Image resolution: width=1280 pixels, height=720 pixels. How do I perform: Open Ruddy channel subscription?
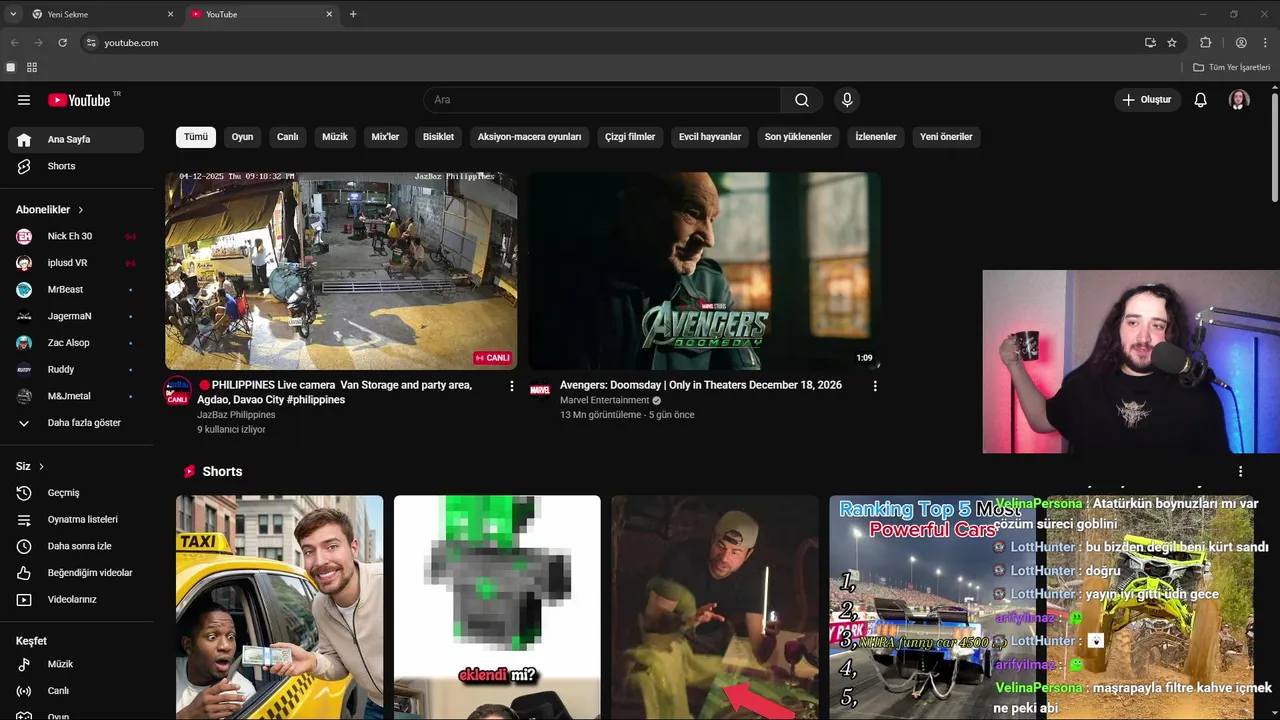pos(76,370)
